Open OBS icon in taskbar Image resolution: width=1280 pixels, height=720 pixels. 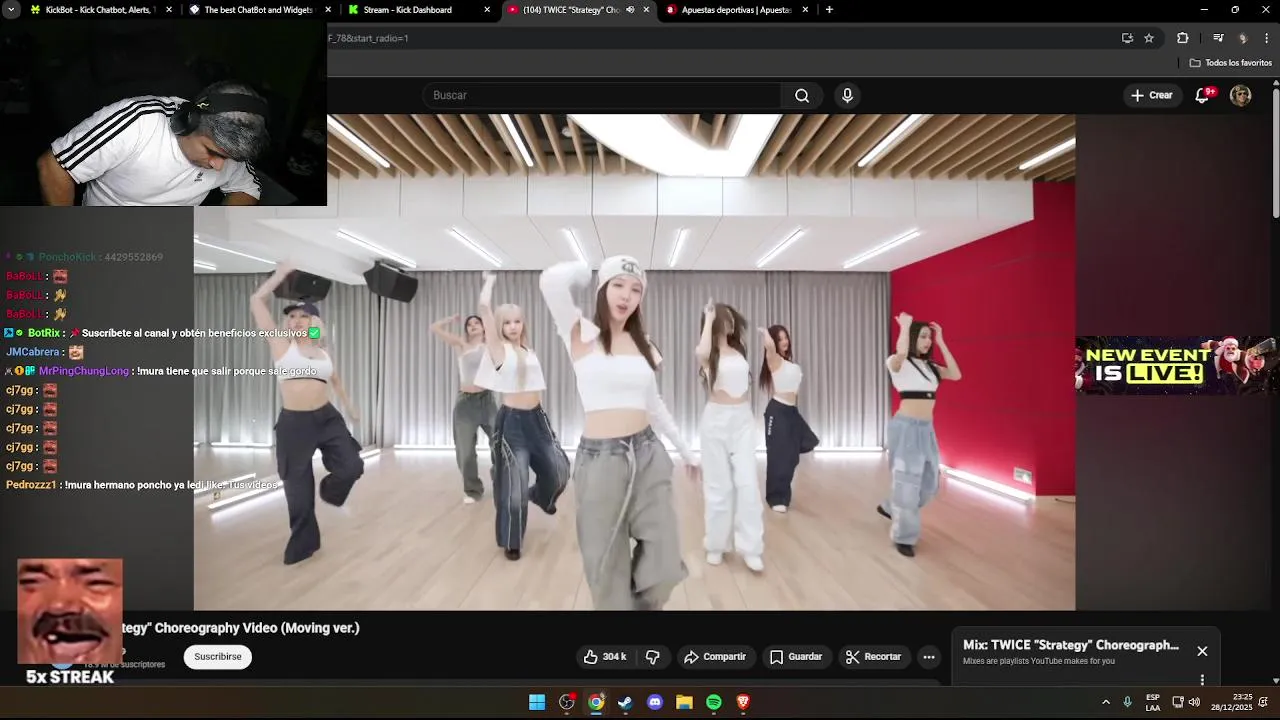567,702
